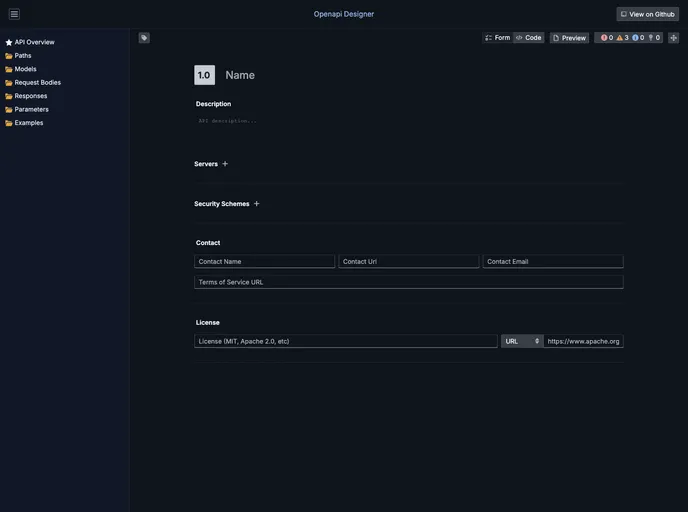Add a new security scheme

click(x=257, y=204)
